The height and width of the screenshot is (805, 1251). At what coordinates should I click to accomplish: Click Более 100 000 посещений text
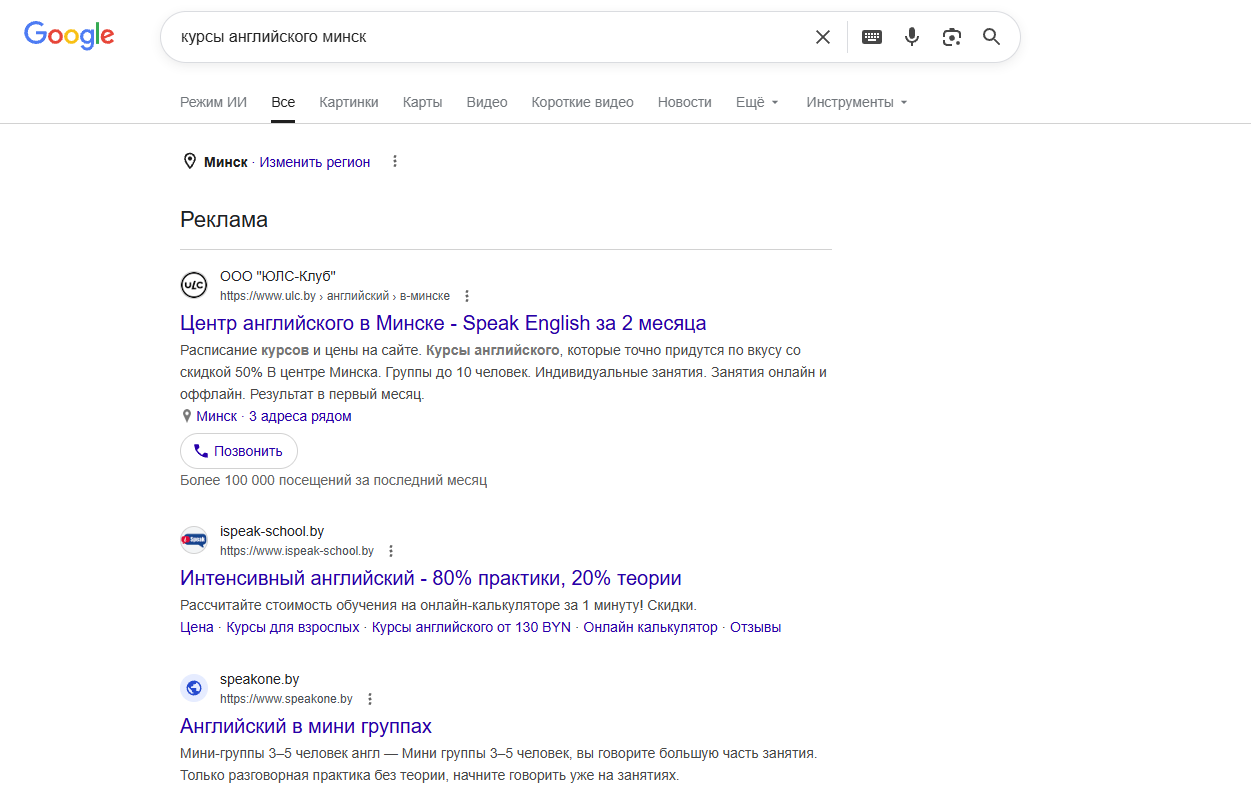pyautogui.click(x=334, y=480)
